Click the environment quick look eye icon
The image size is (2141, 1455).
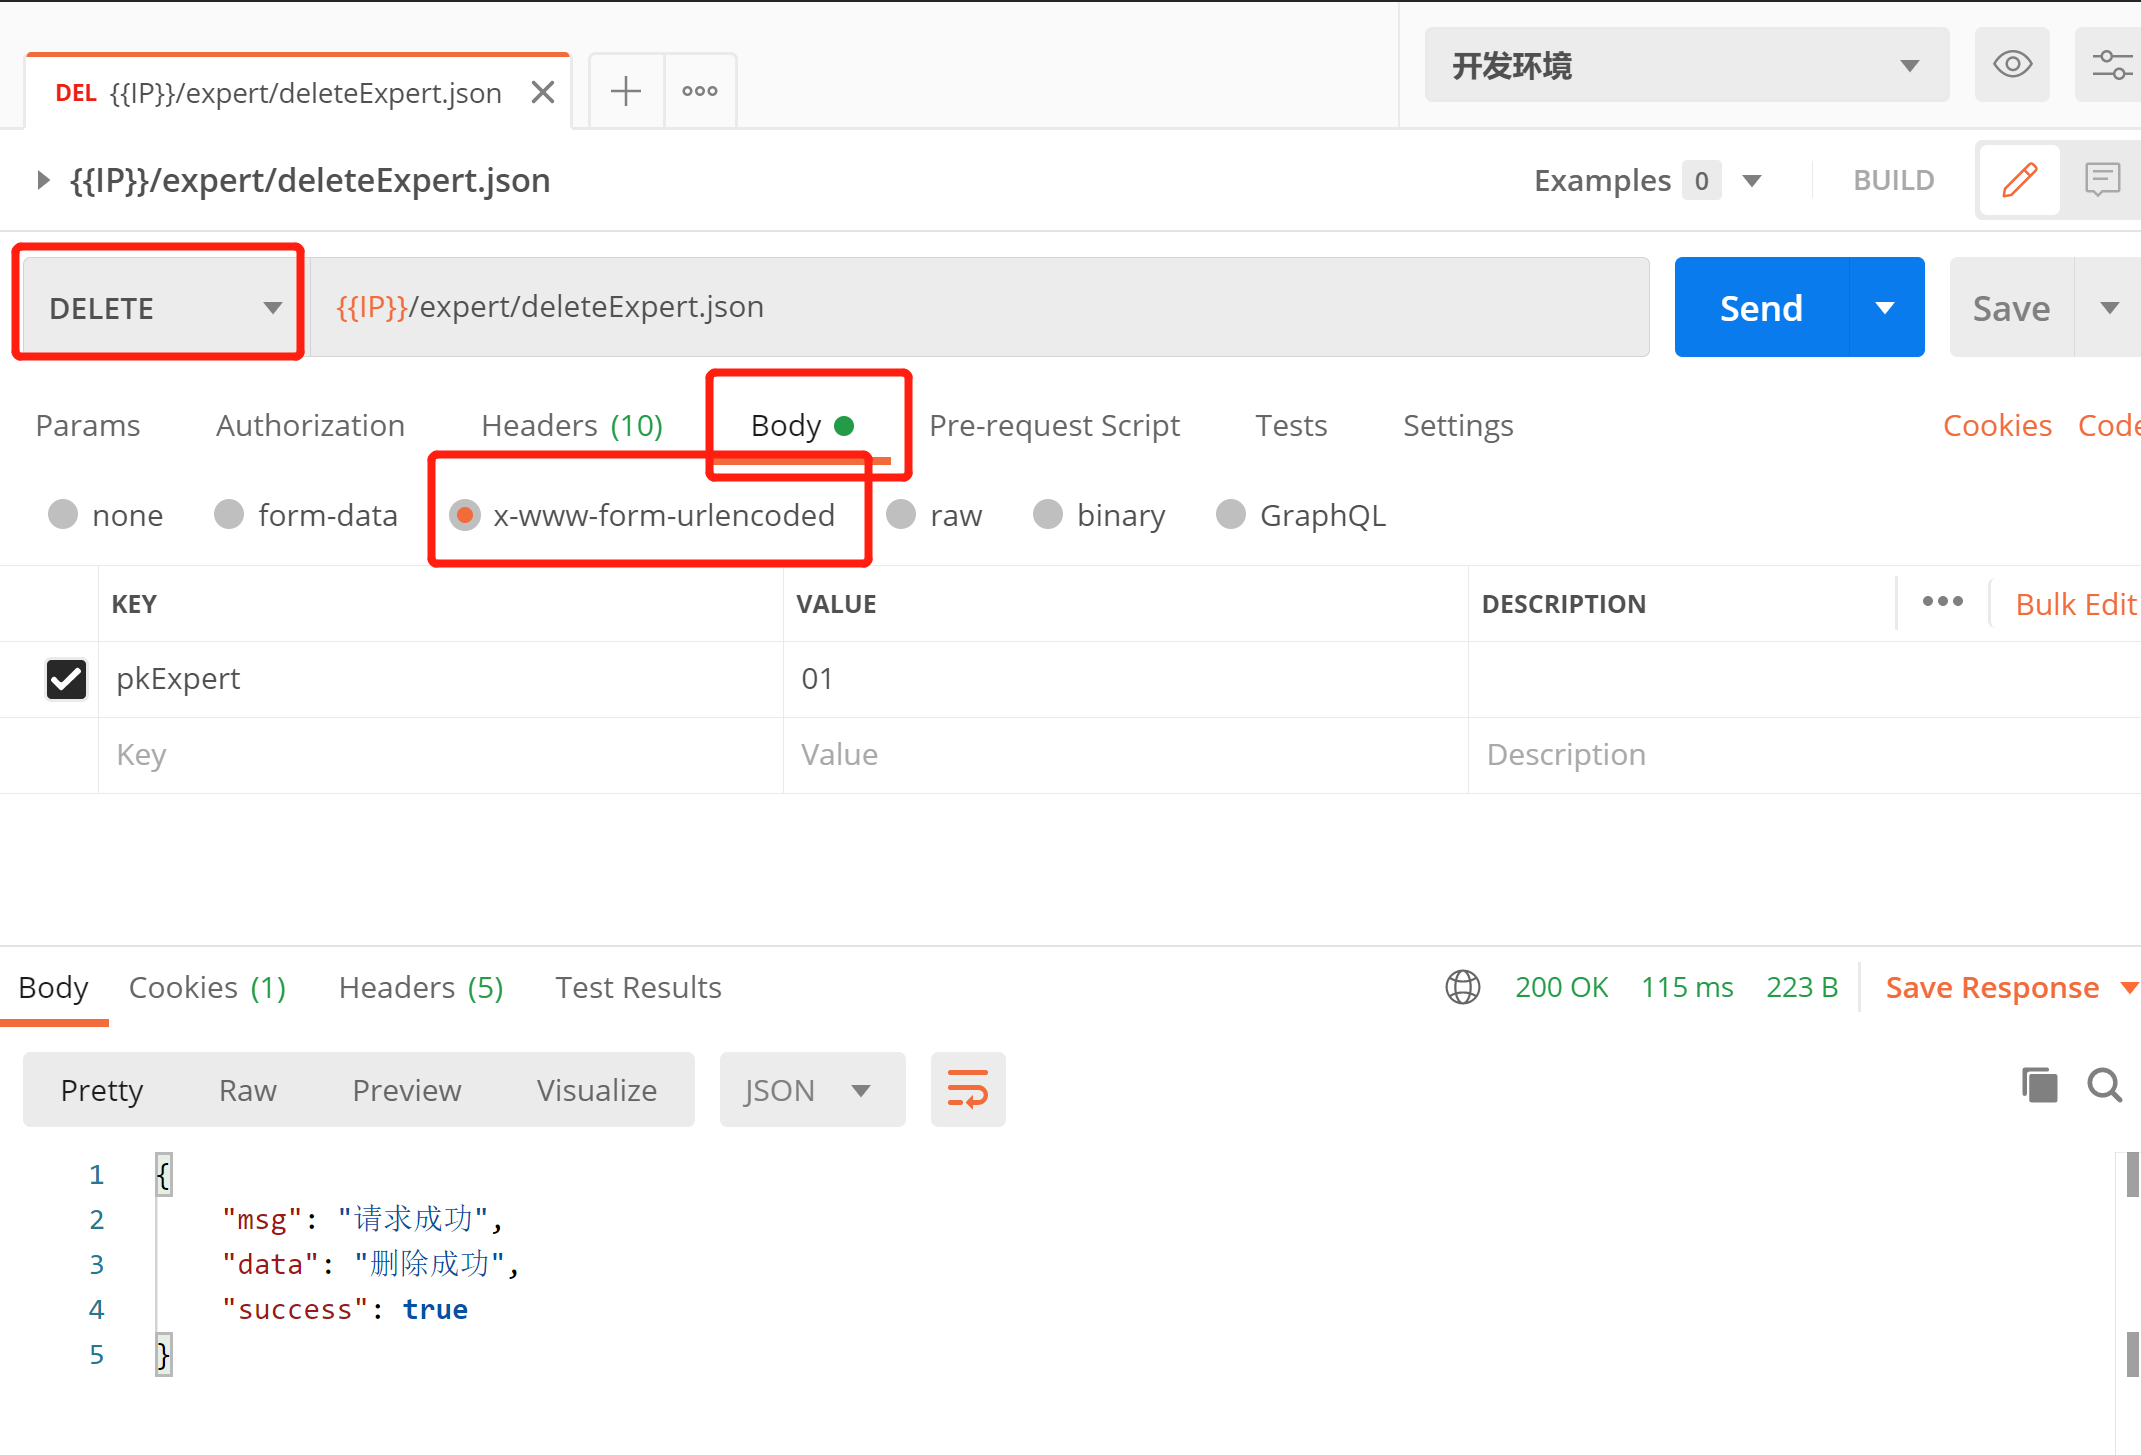[2011, 65]
